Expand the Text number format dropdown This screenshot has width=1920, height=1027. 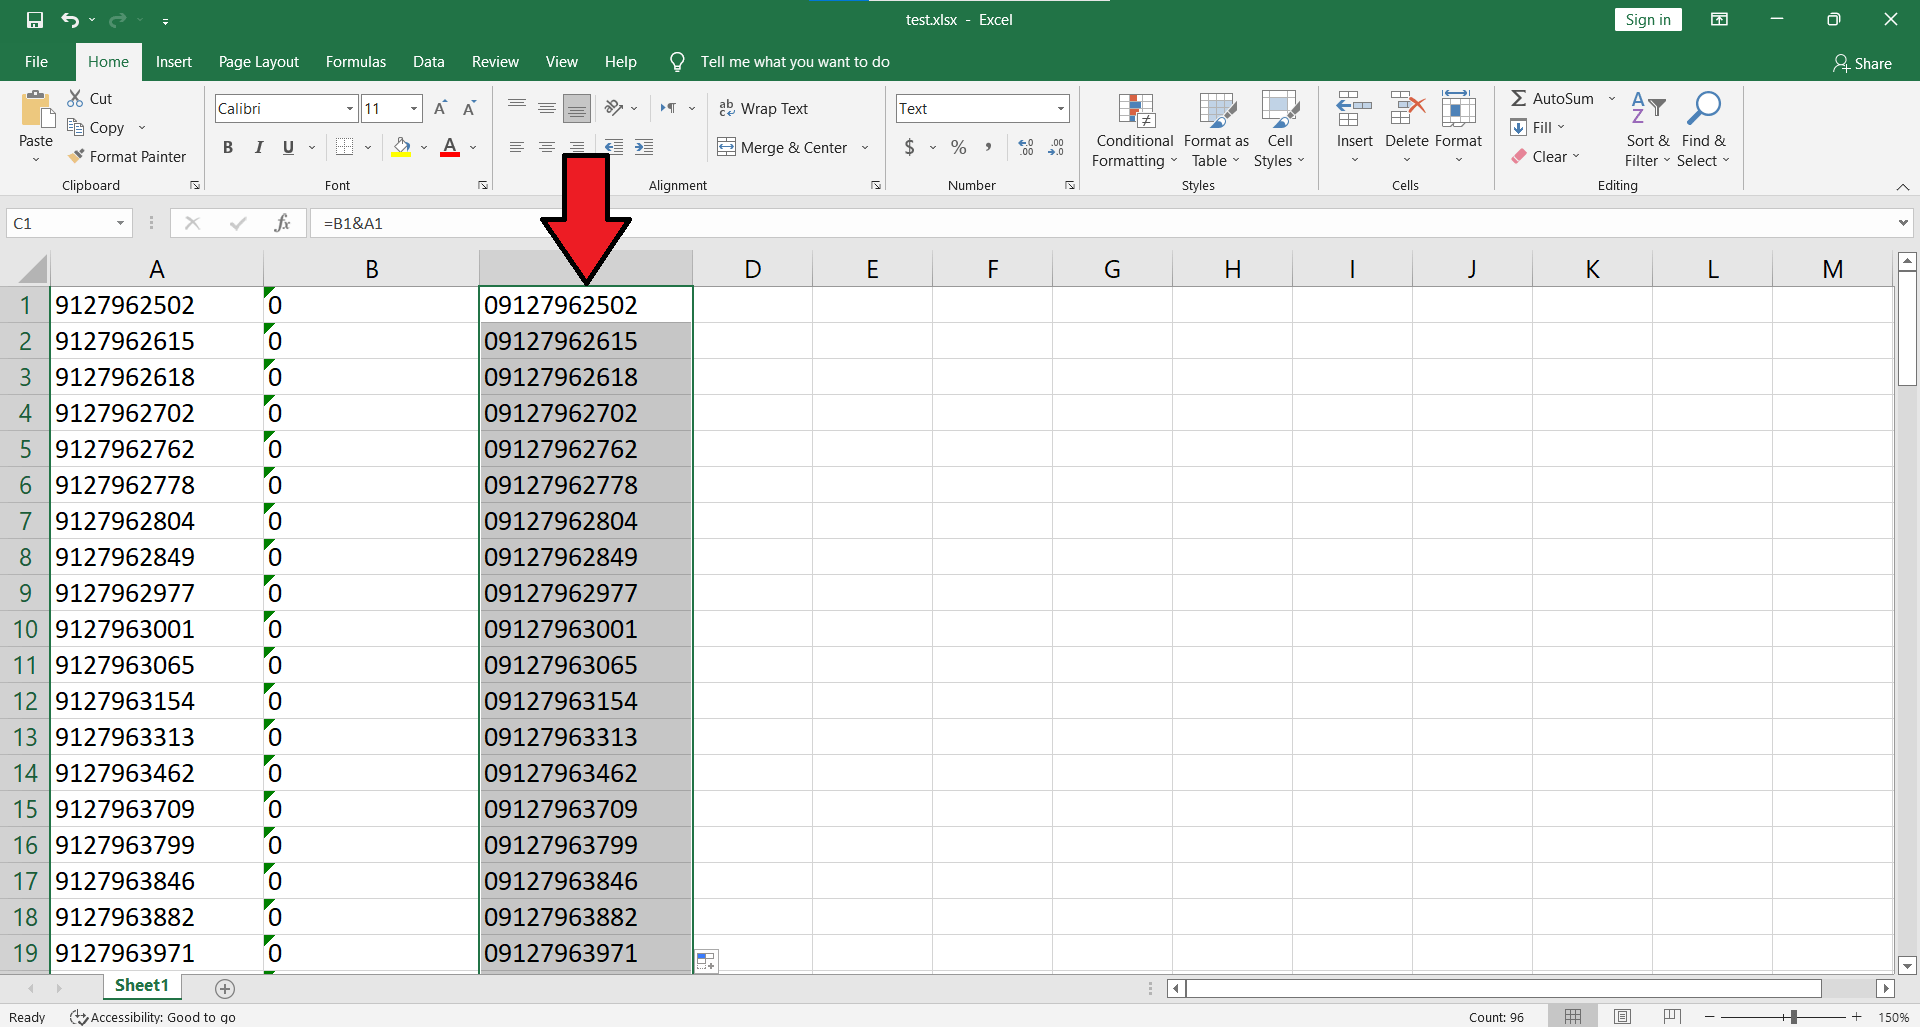click(x=1060, y=109)
